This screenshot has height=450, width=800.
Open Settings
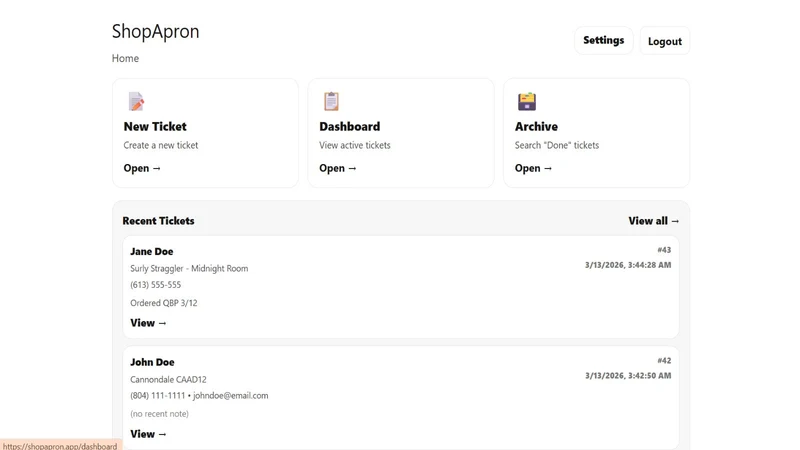pos(604,40)
